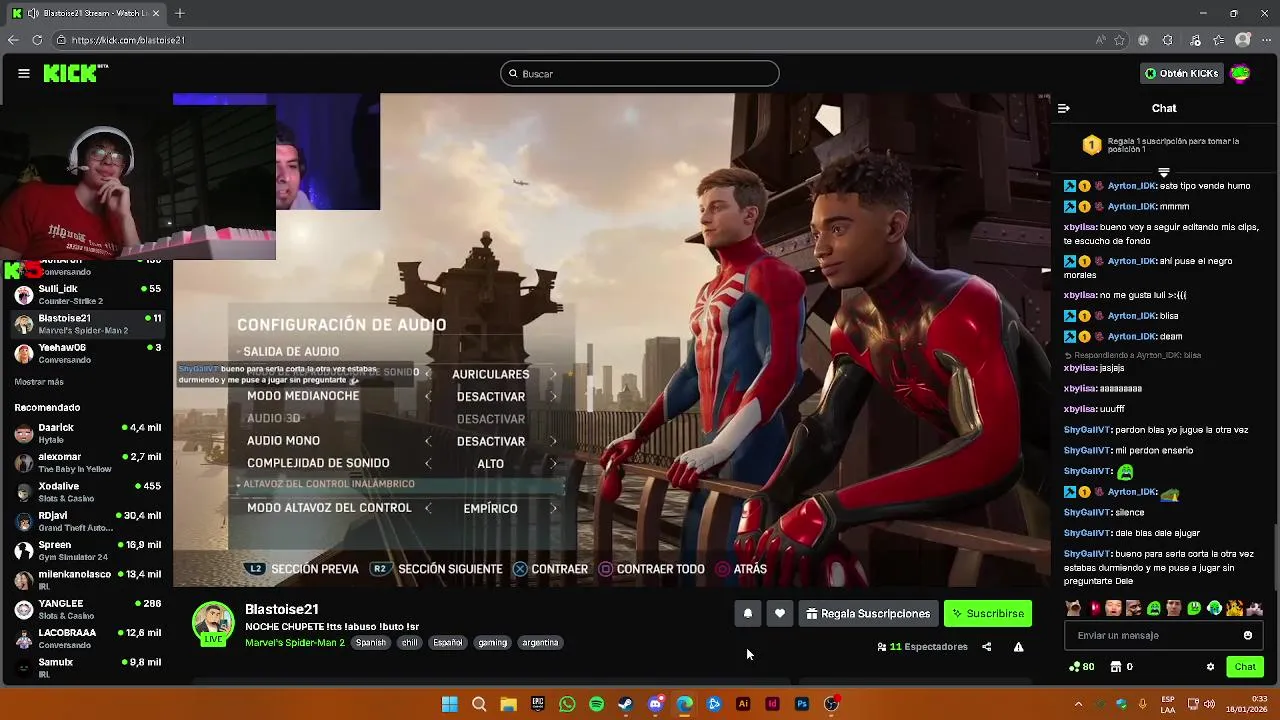Open the channel points shop icon
Viewport: 1280px width, 720px height.
point(1116,667)
